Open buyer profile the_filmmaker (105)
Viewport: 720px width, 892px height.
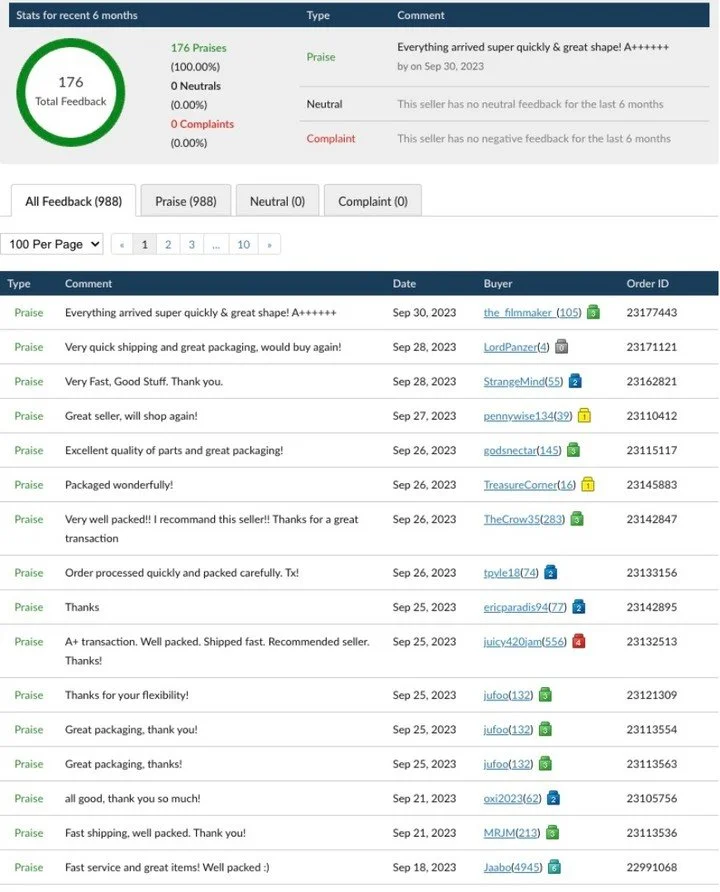click(532, 312)
